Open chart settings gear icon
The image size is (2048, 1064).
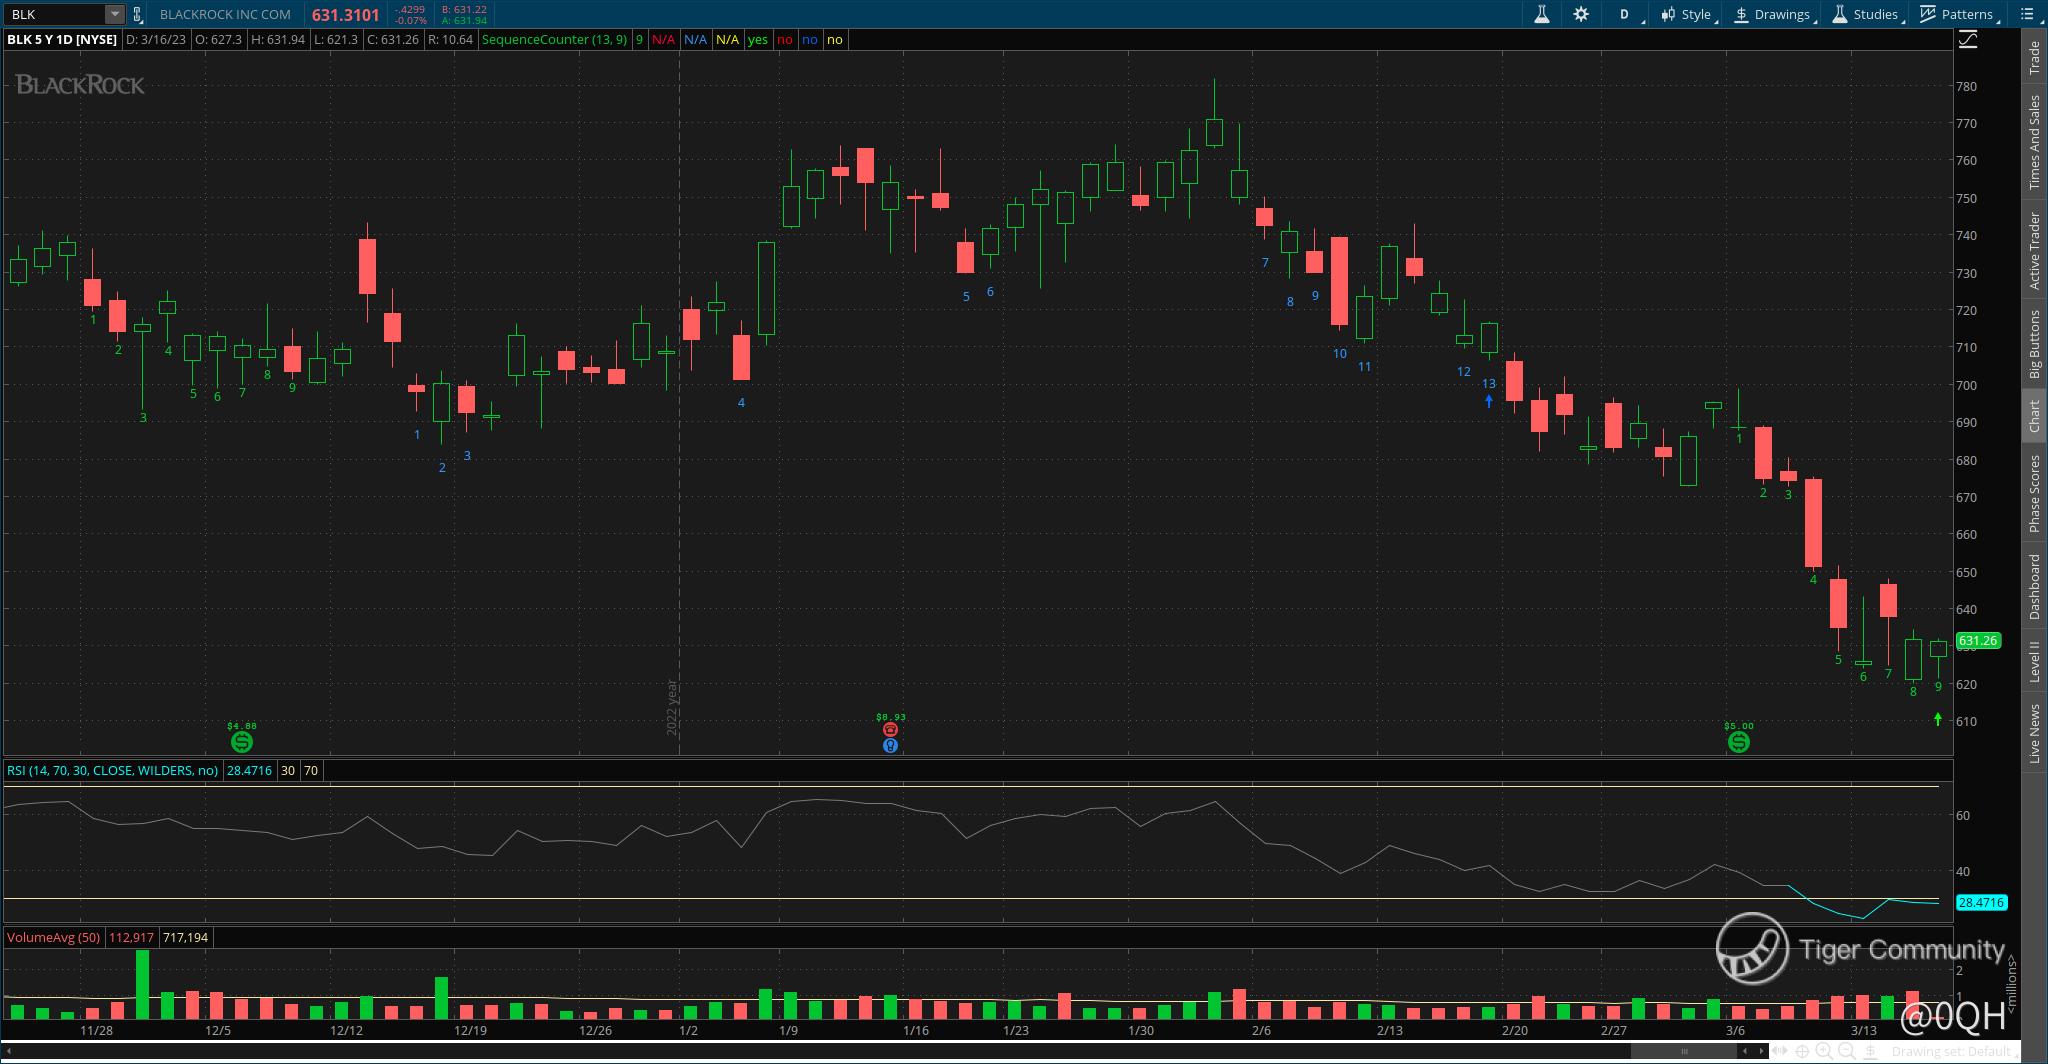tap(1581, 14)
